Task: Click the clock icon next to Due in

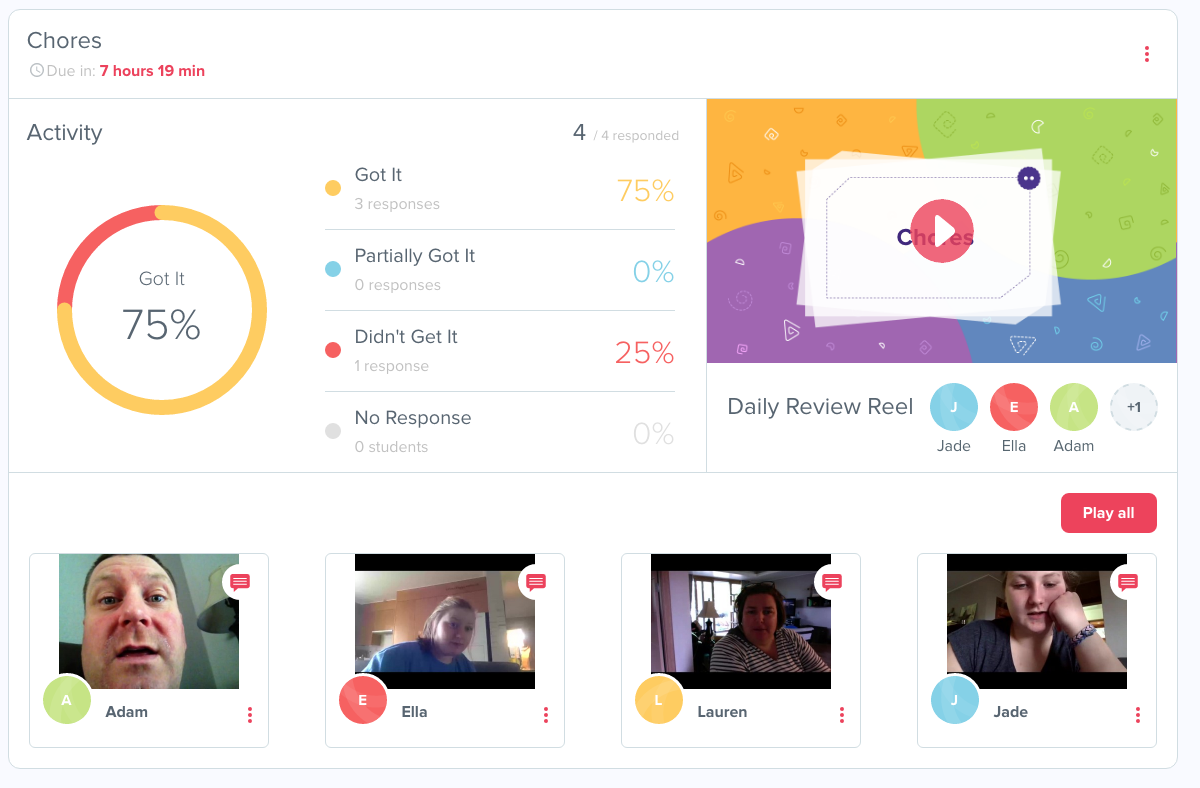Action: [x=37, y=71]
